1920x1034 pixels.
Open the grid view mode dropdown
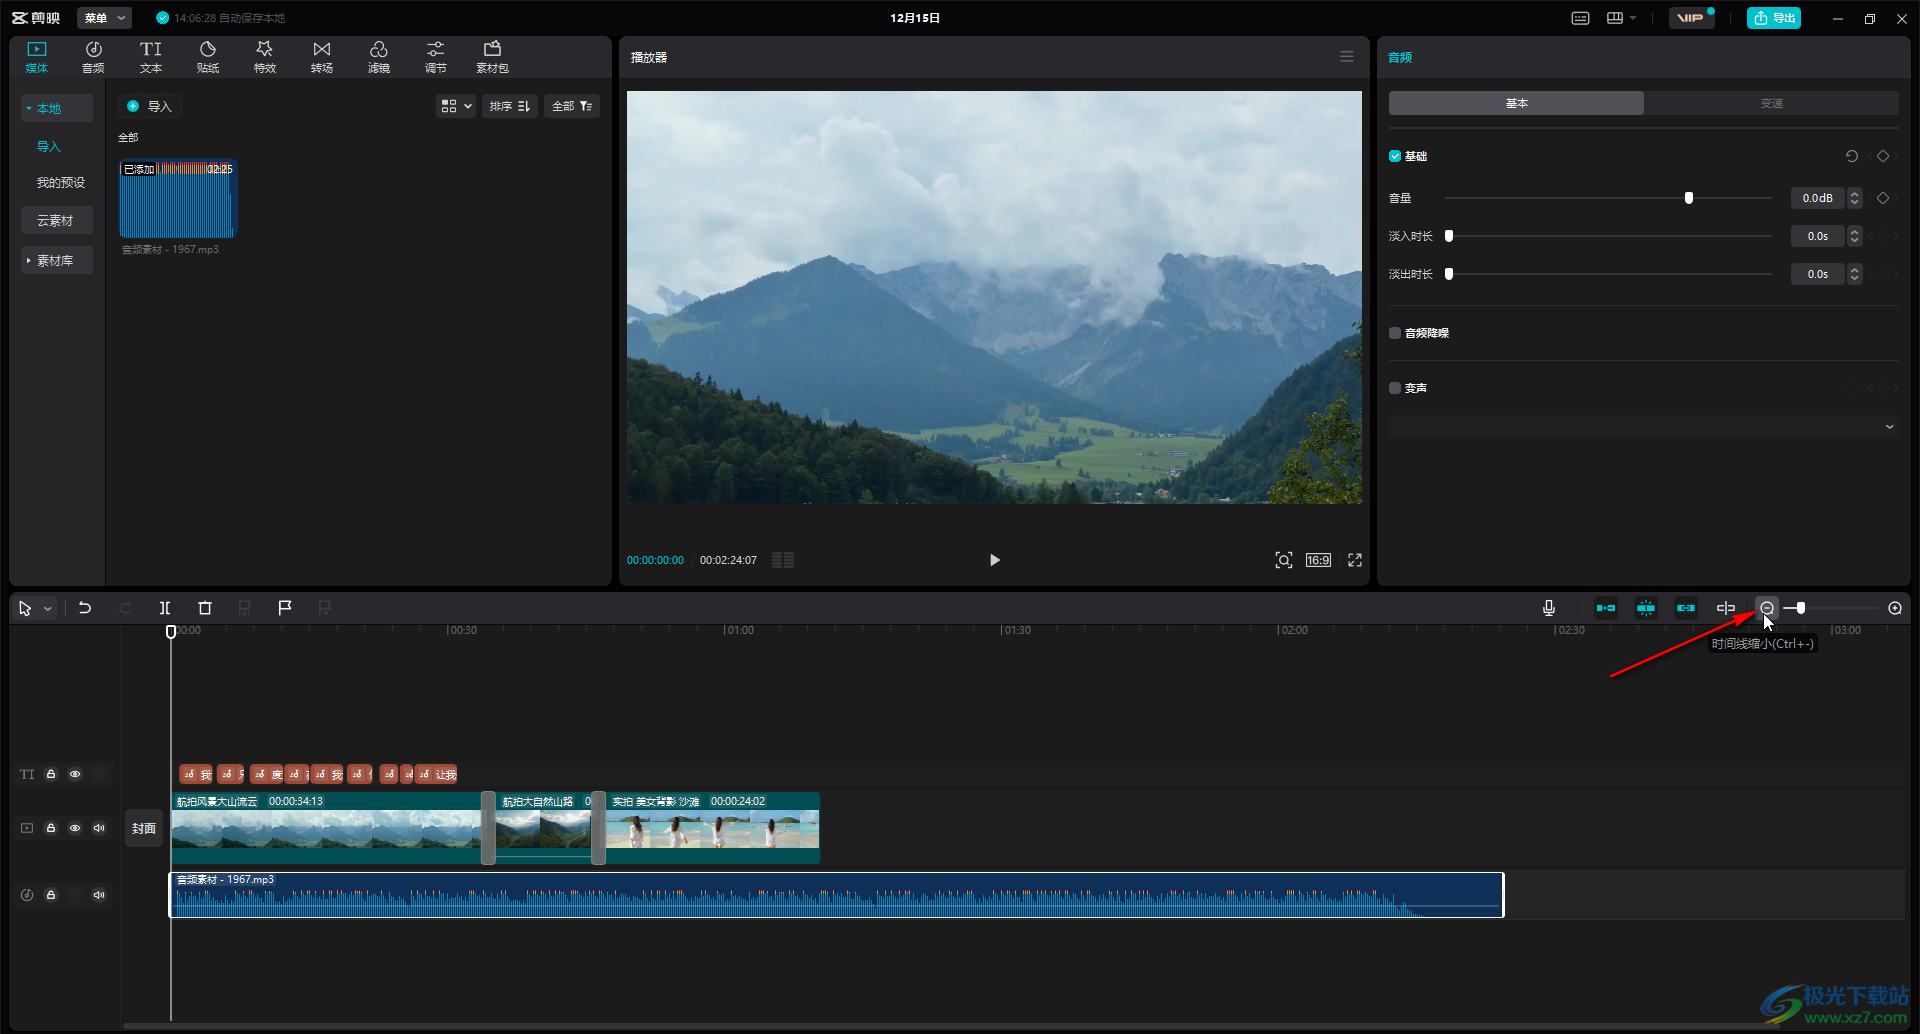click(x=456, y=106)
